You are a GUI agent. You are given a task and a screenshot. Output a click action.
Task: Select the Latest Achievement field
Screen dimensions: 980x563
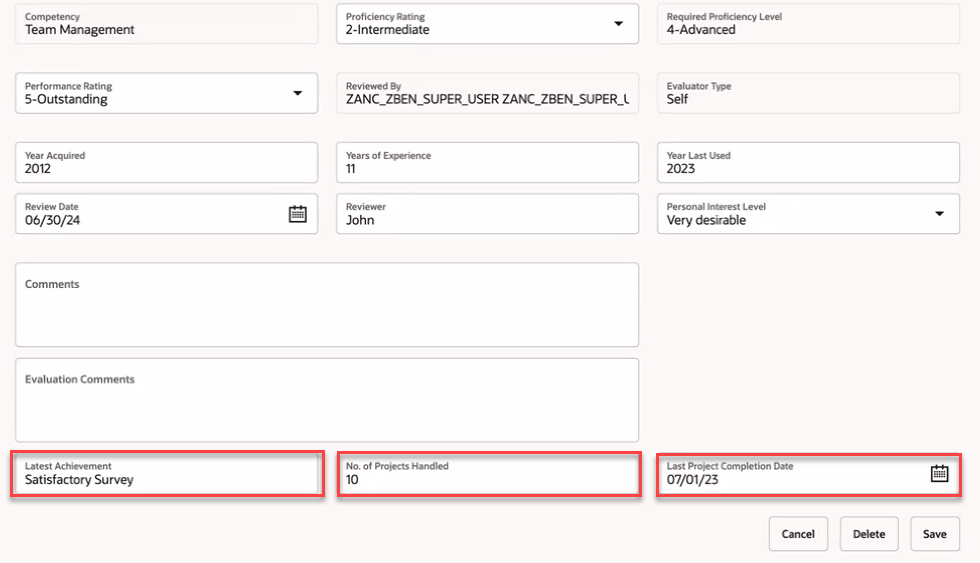(166, 474)
